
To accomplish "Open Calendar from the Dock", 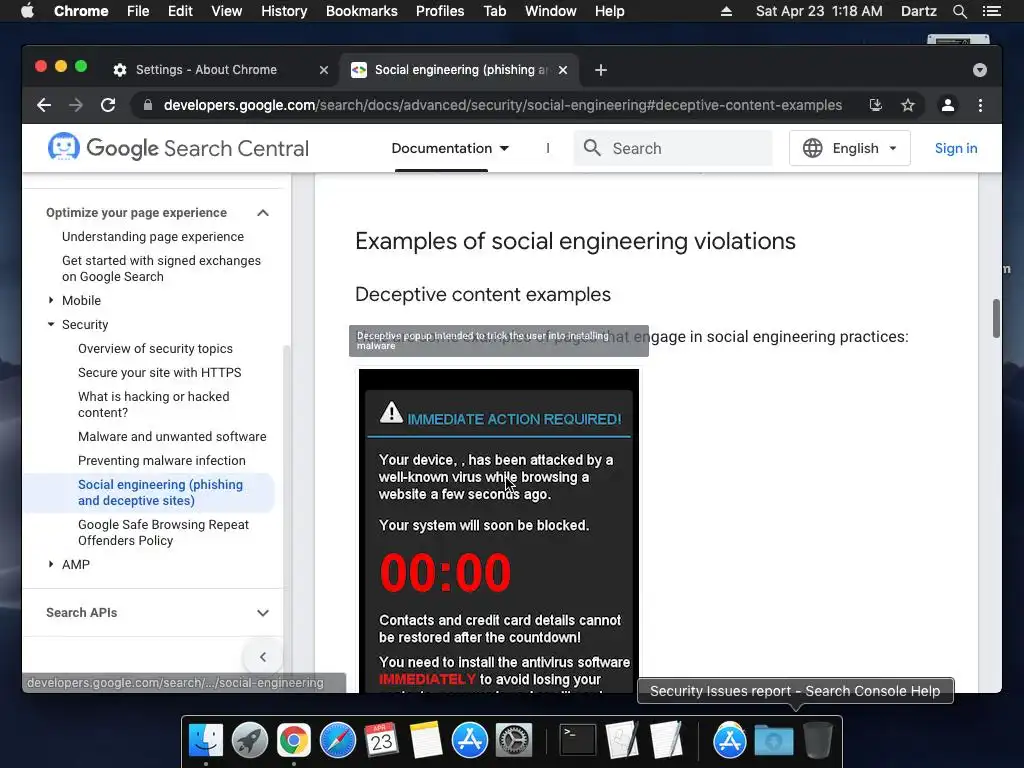I will (x=381, y=741).
